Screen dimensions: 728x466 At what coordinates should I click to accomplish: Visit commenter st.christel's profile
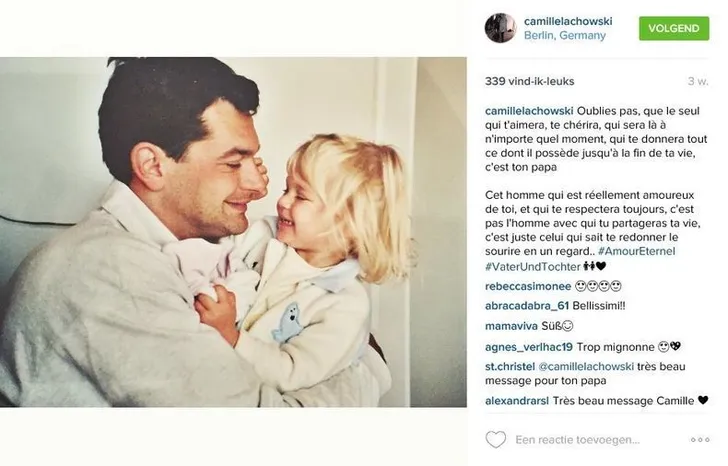pyautogui.click(x=510, y=367)
